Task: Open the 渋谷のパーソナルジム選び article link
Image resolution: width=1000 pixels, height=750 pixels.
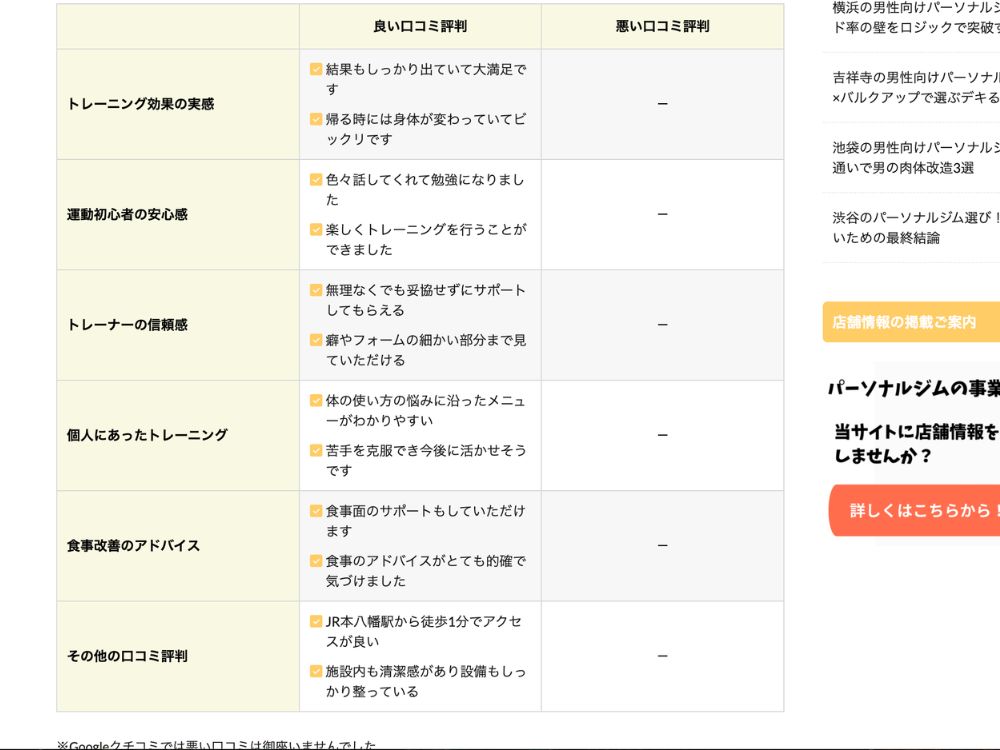Action: point(915,227)
